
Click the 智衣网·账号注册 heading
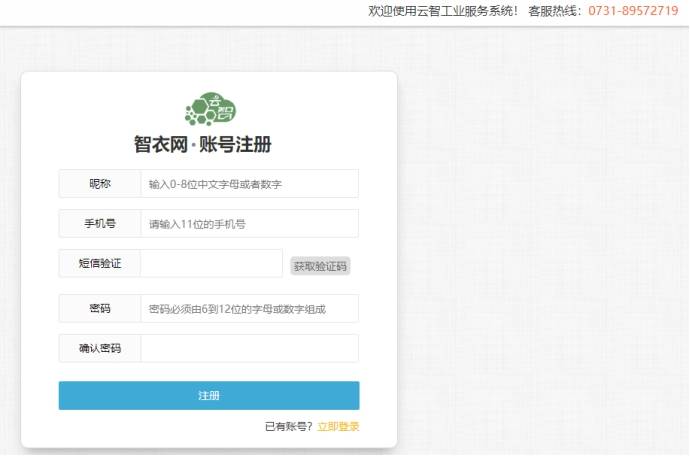[202, 144]
